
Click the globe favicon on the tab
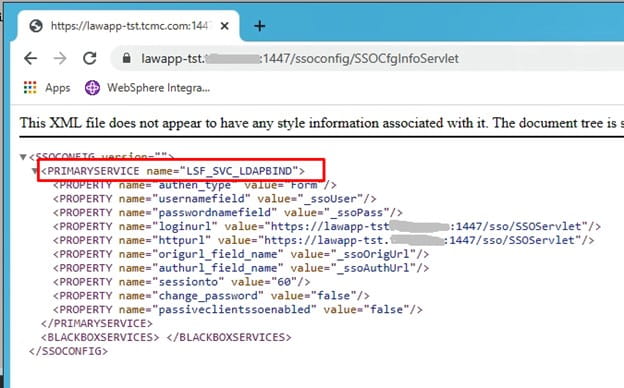36,26
